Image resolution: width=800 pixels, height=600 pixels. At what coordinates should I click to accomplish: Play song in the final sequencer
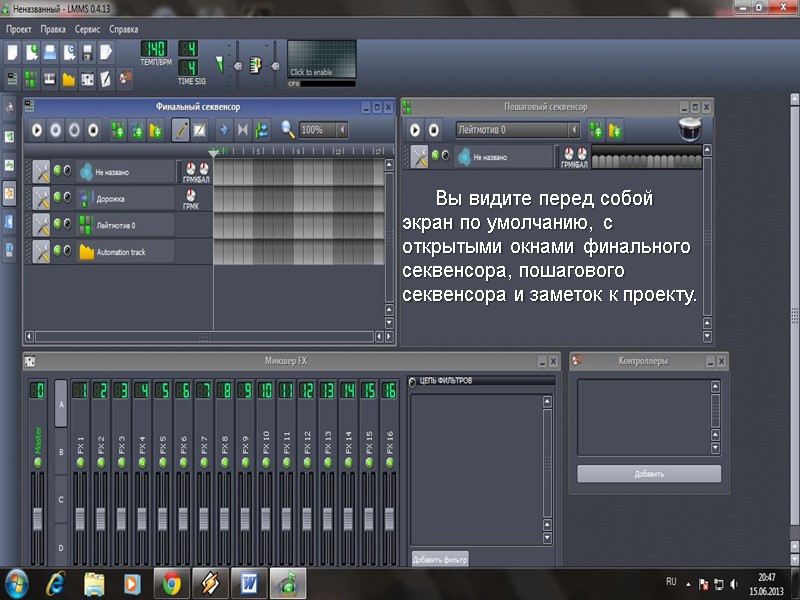(37, 130)
